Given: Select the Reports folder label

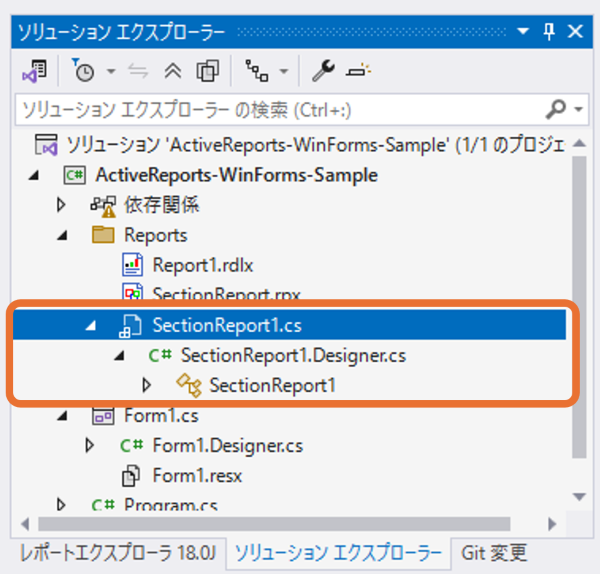Looking at the screenshot, I should pos(156,235).
